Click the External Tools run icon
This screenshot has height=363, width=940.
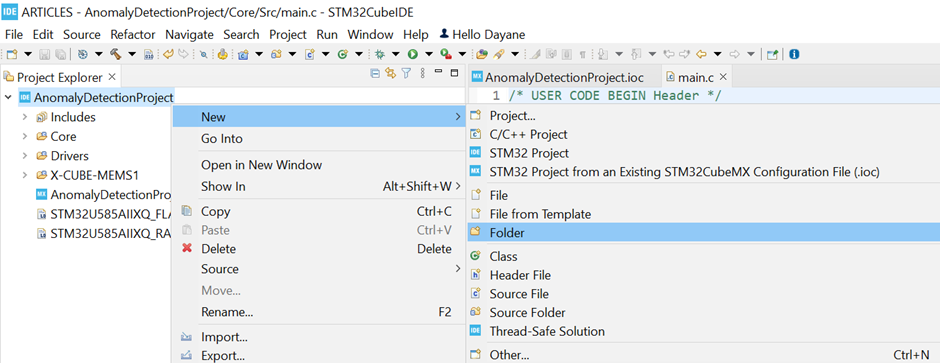(x=445, y=54)
